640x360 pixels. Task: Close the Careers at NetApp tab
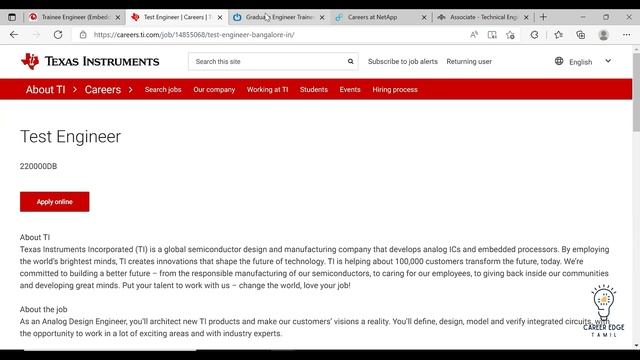coord(424,17)
